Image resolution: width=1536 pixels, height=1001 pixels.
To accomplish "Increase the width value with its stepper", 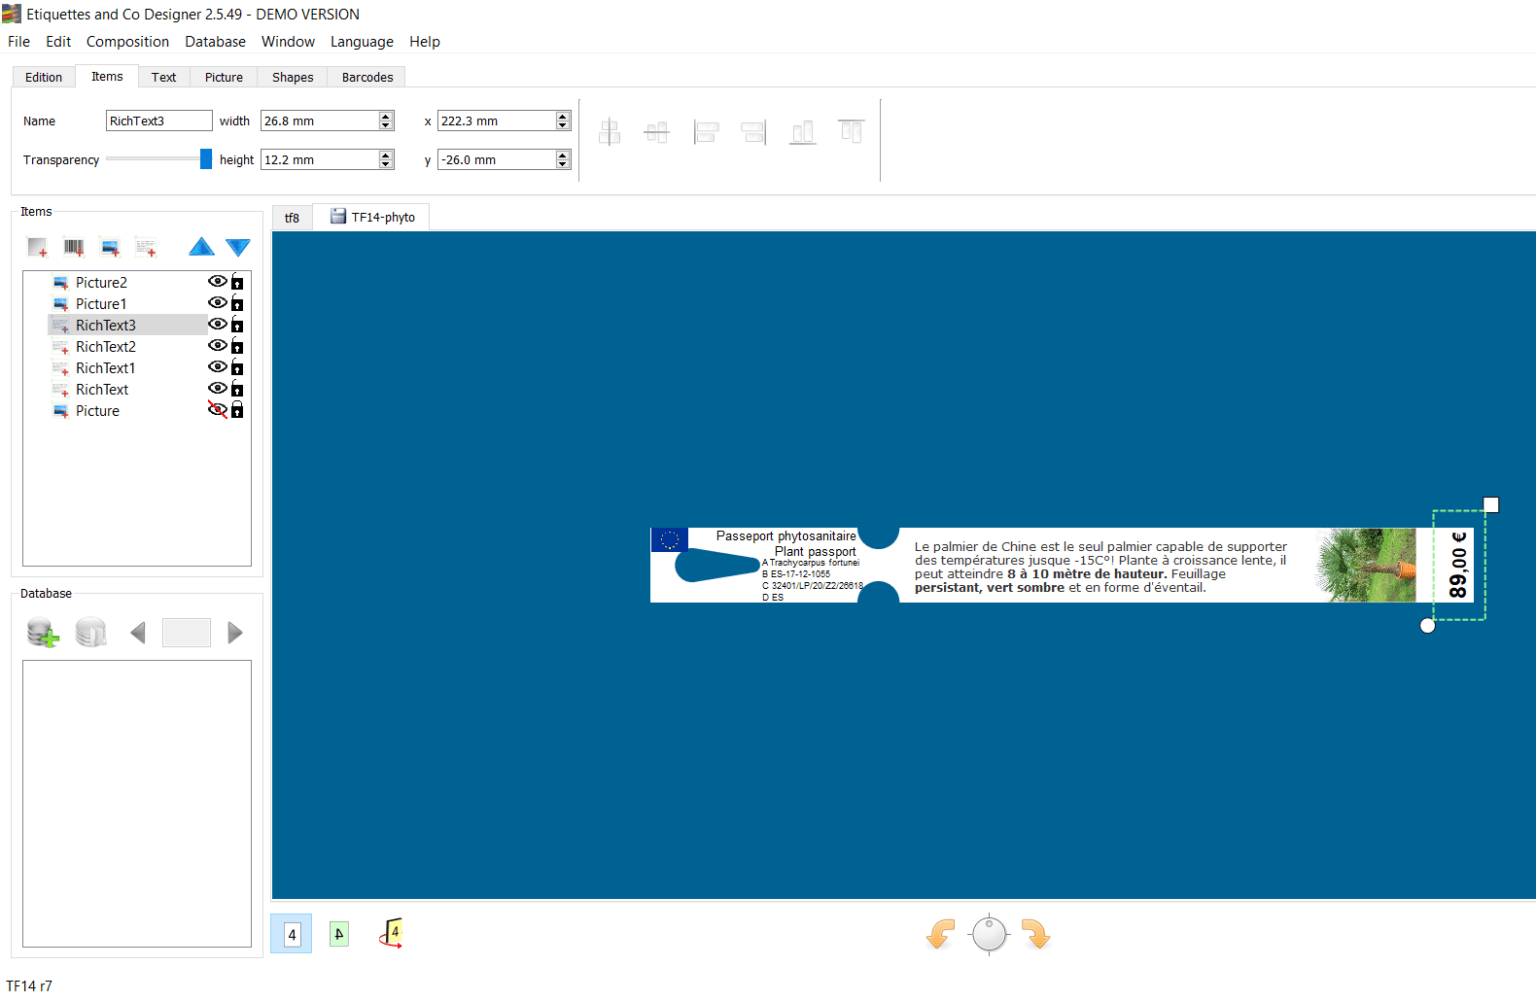I will click(x=385, y=115).
